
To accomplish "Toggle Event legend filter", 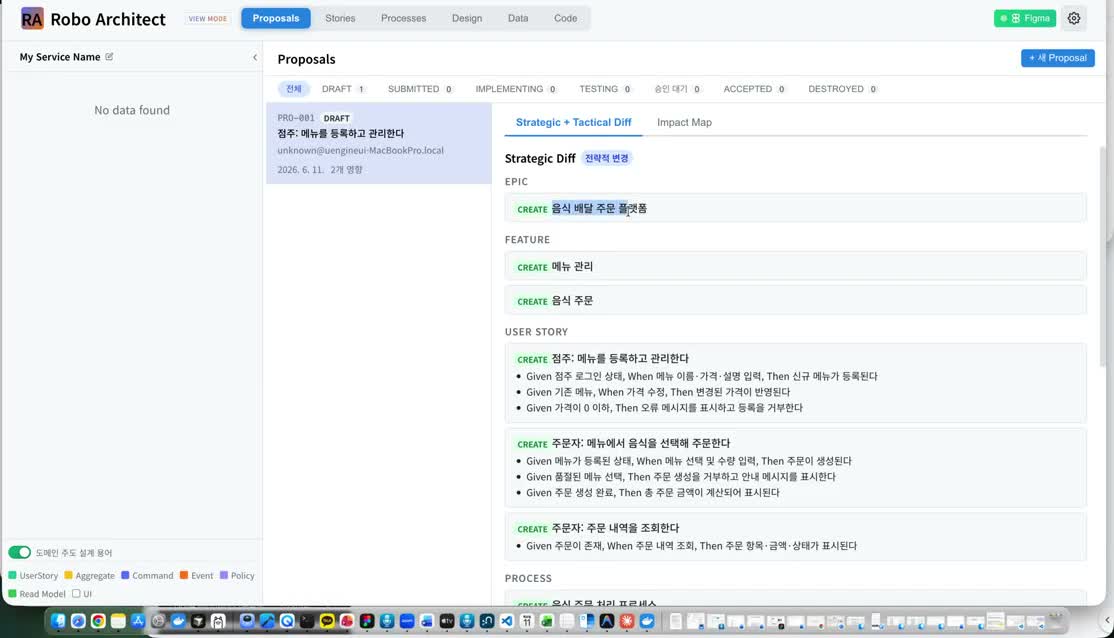I will click(197, 575).
